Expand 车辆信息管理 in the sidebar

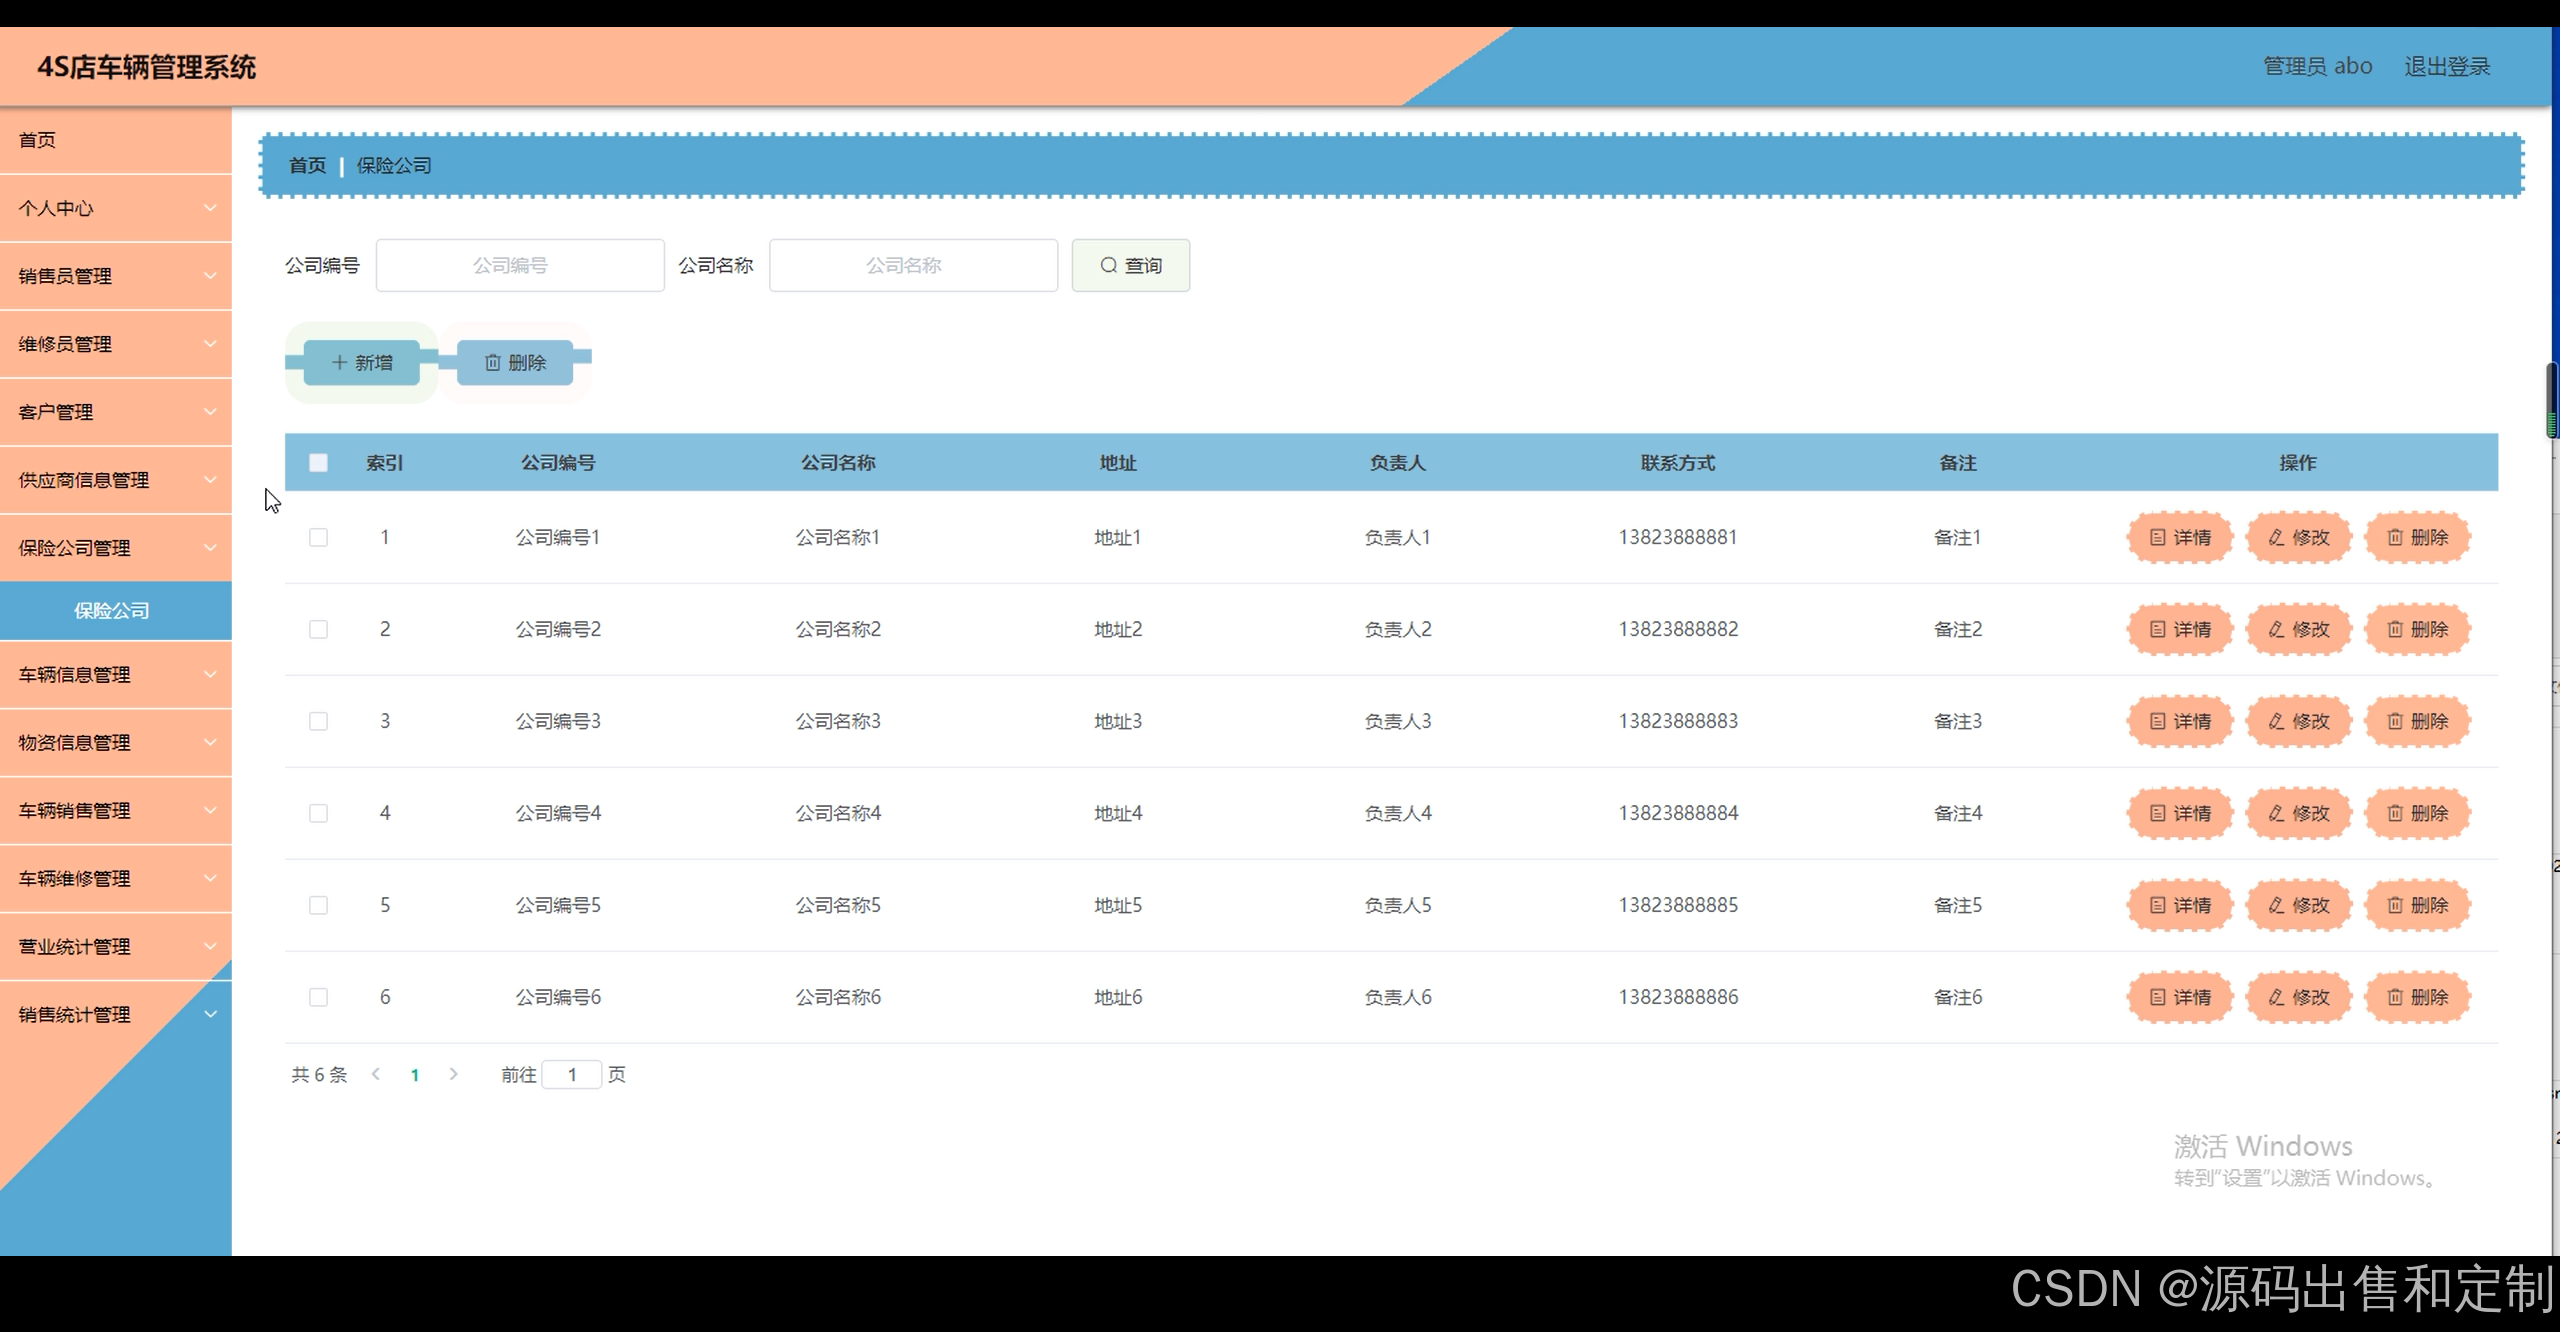(115, 674)
